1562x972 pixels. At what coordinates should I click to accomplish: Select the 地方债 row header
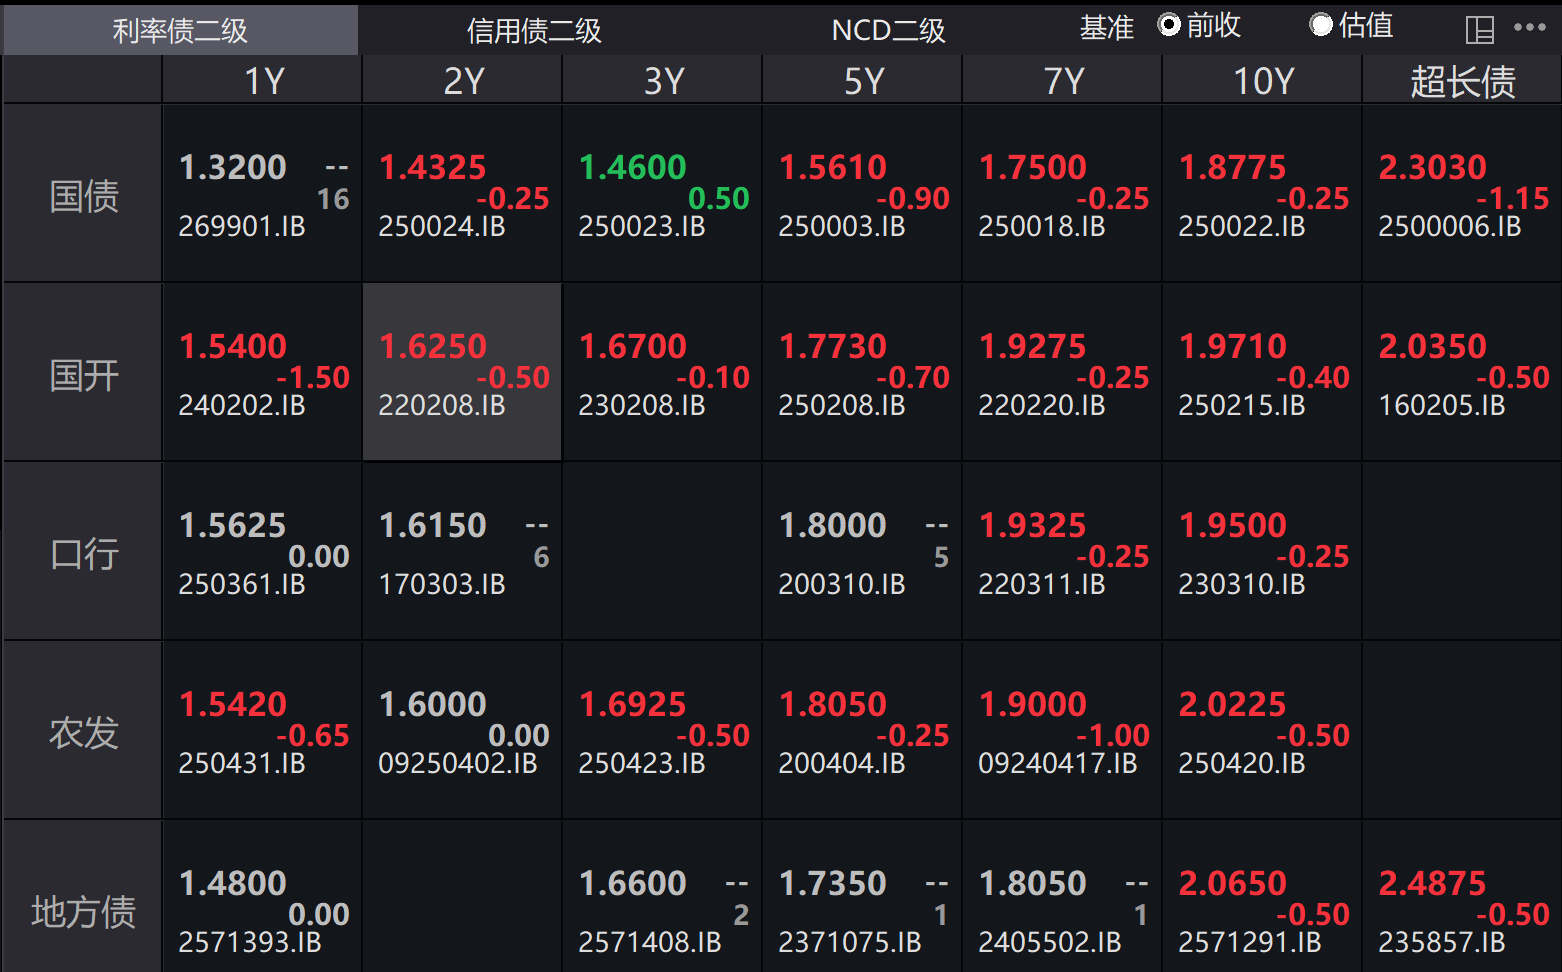(83, 911)
